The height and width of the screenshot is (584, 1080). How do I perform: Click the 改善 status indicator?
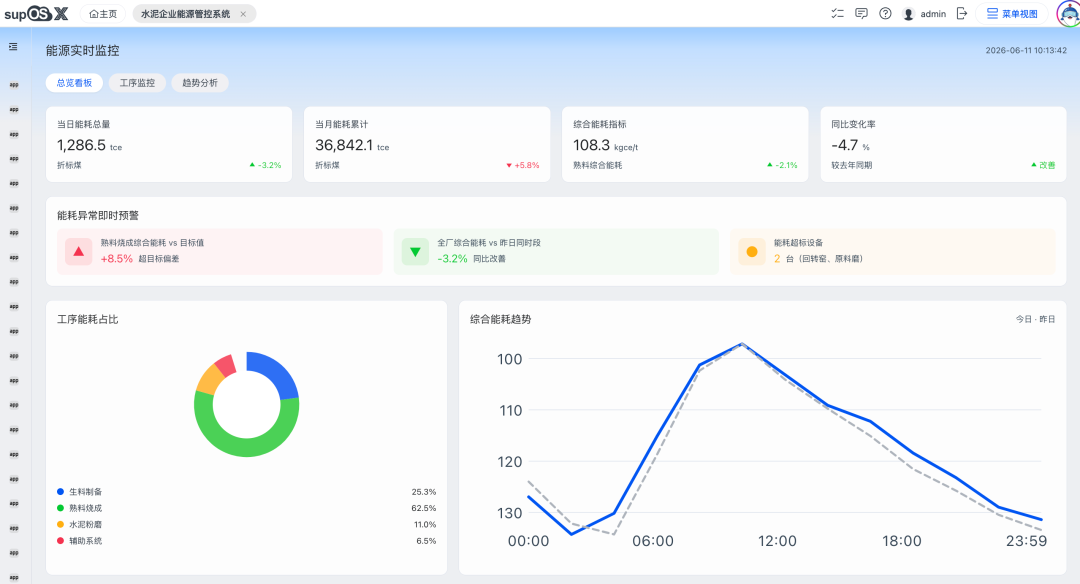click(1043, 165)
